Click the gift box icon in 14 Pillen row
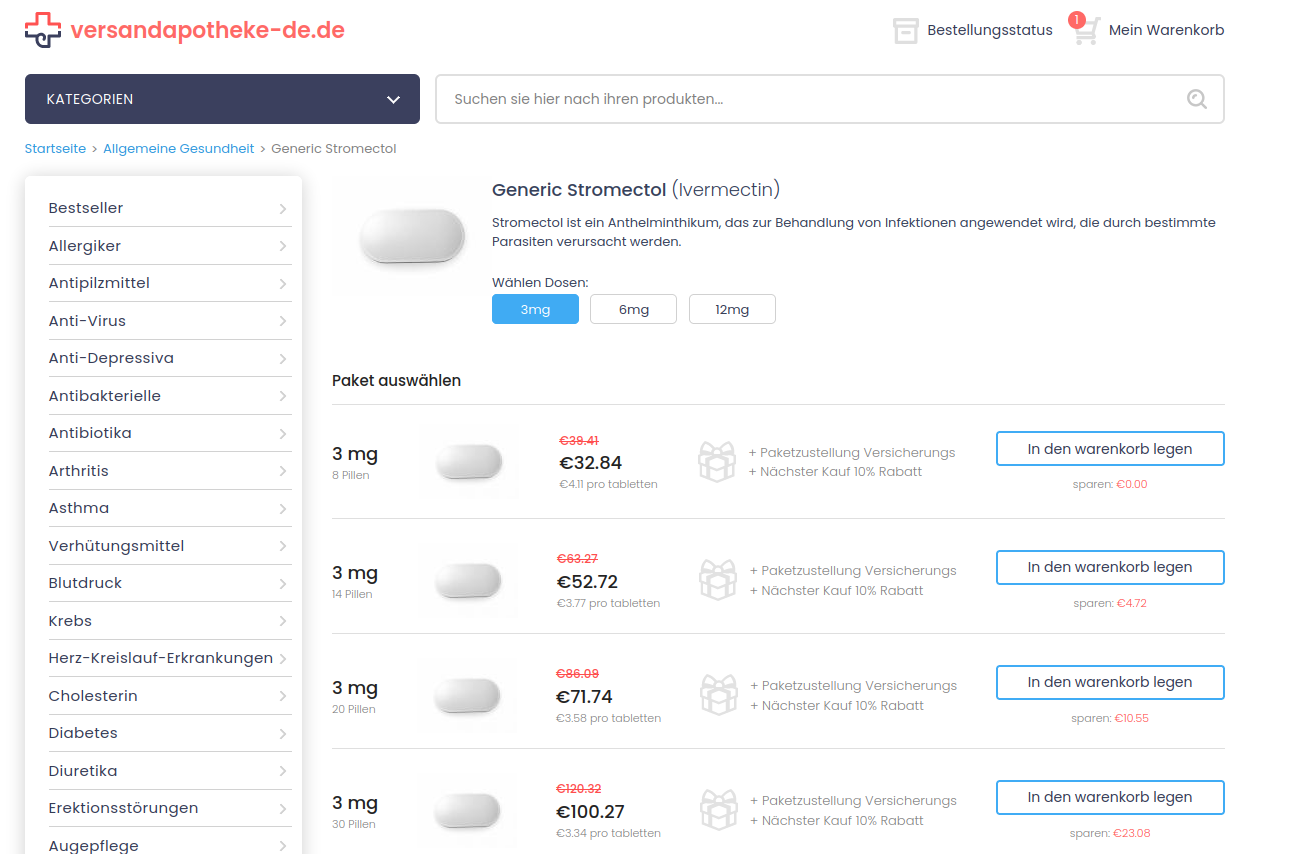The width and height of the screenshot is (1304, 854). tap(717, 580)
